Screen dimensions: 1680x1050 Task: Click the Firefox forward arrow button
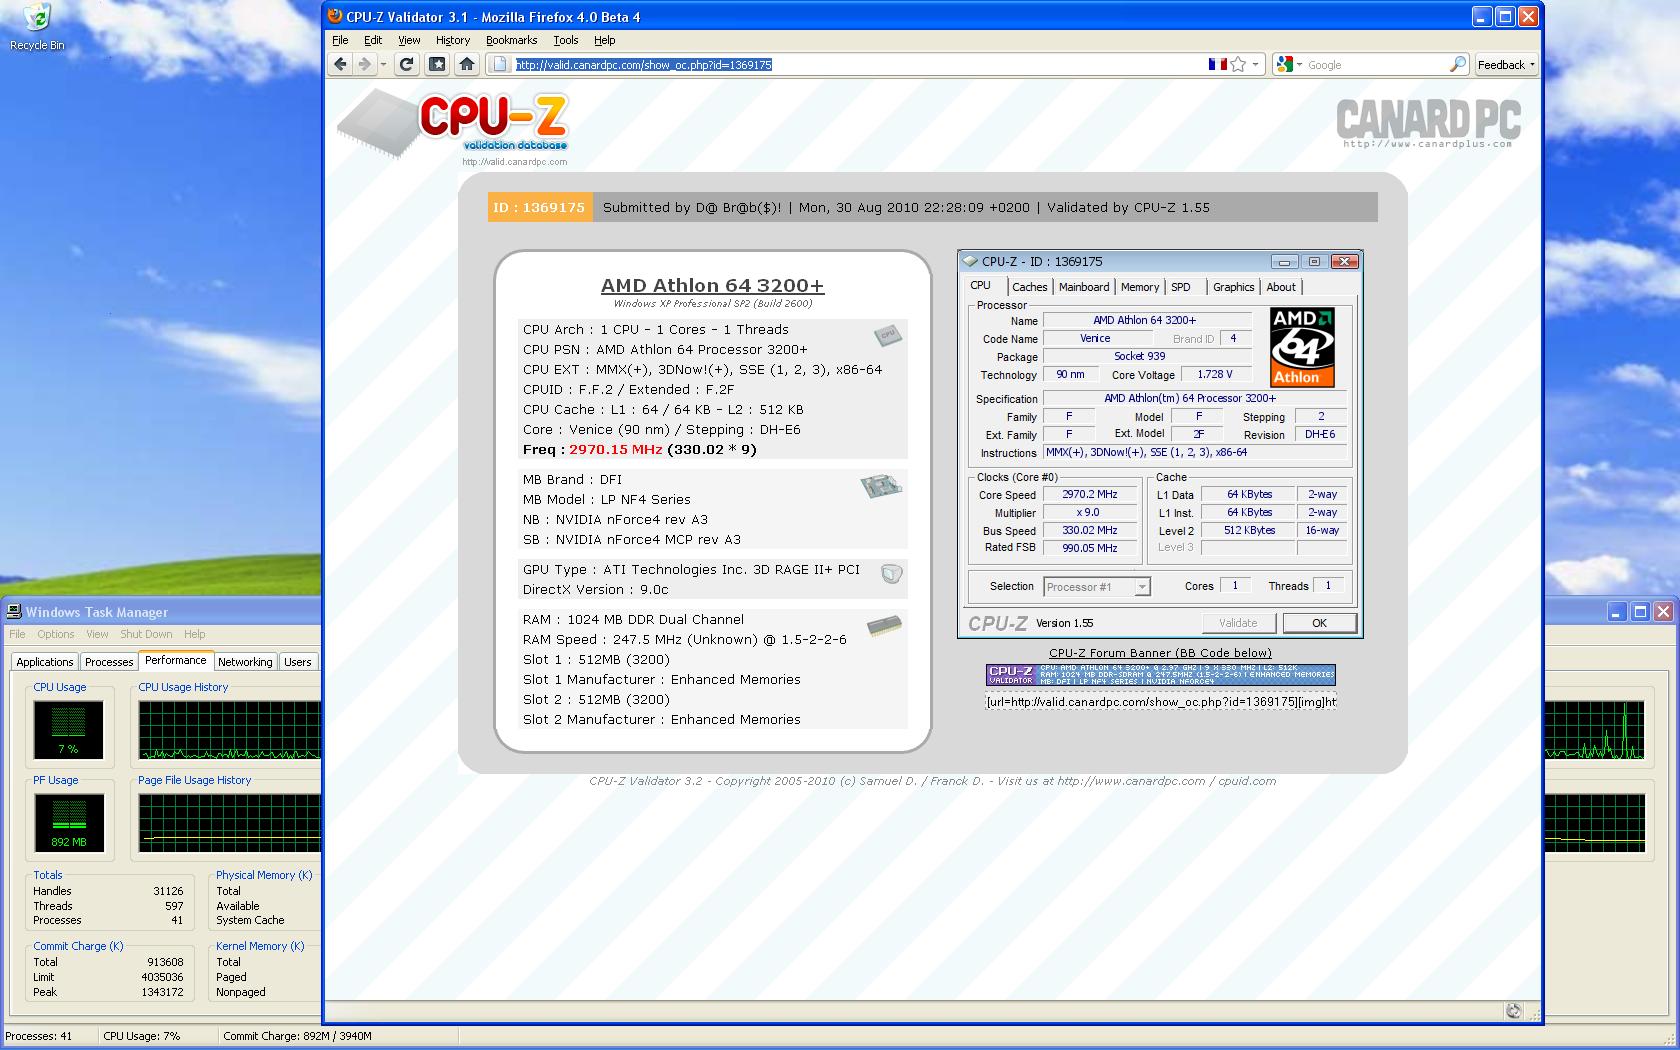(x=364, y=64)
